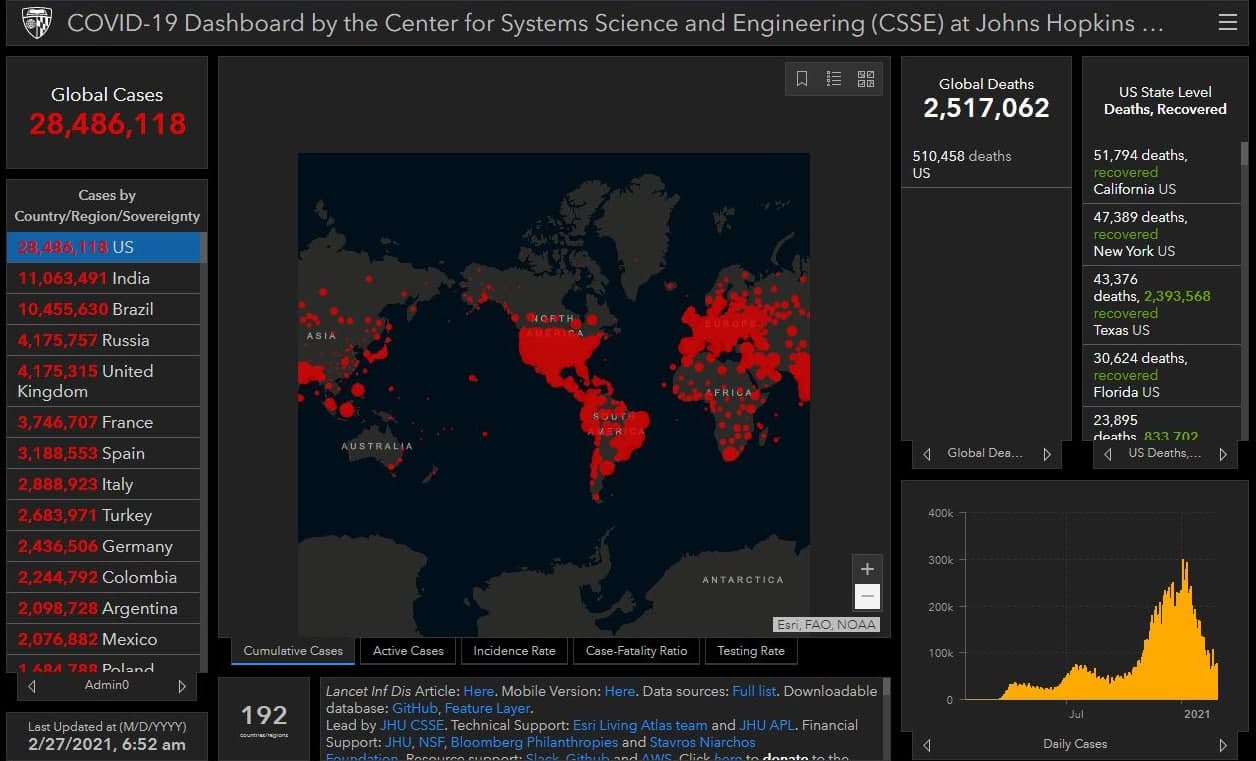Select Germany in the country list

coord(103,546)
